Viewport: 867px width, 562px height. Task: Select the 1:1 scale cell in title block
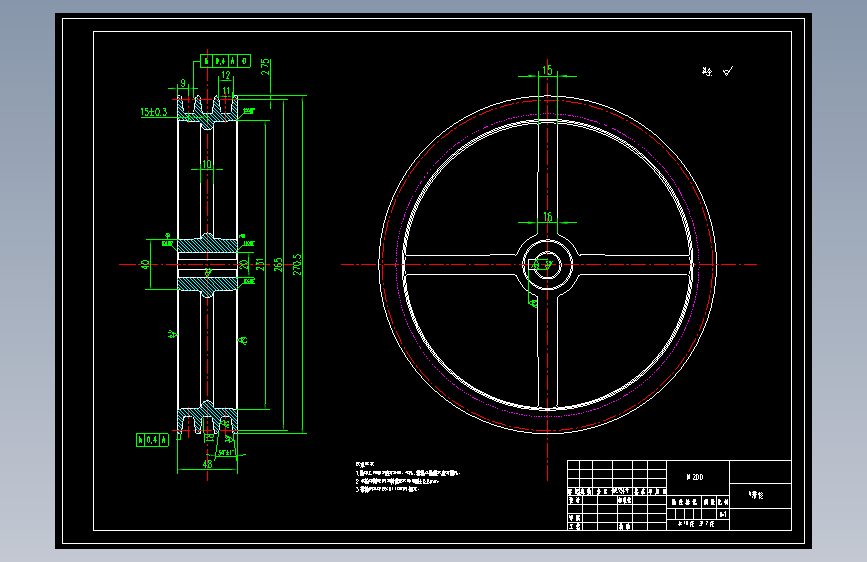tap(723, 514)
